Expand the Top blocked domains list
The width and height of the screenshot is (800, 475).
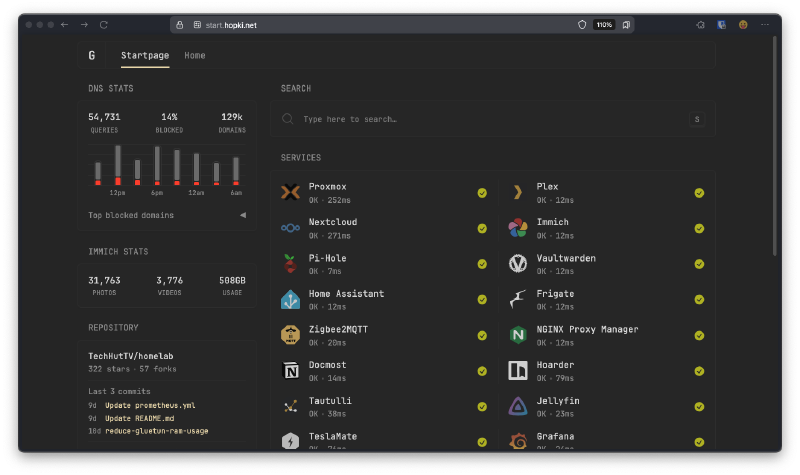pos(242,215)
